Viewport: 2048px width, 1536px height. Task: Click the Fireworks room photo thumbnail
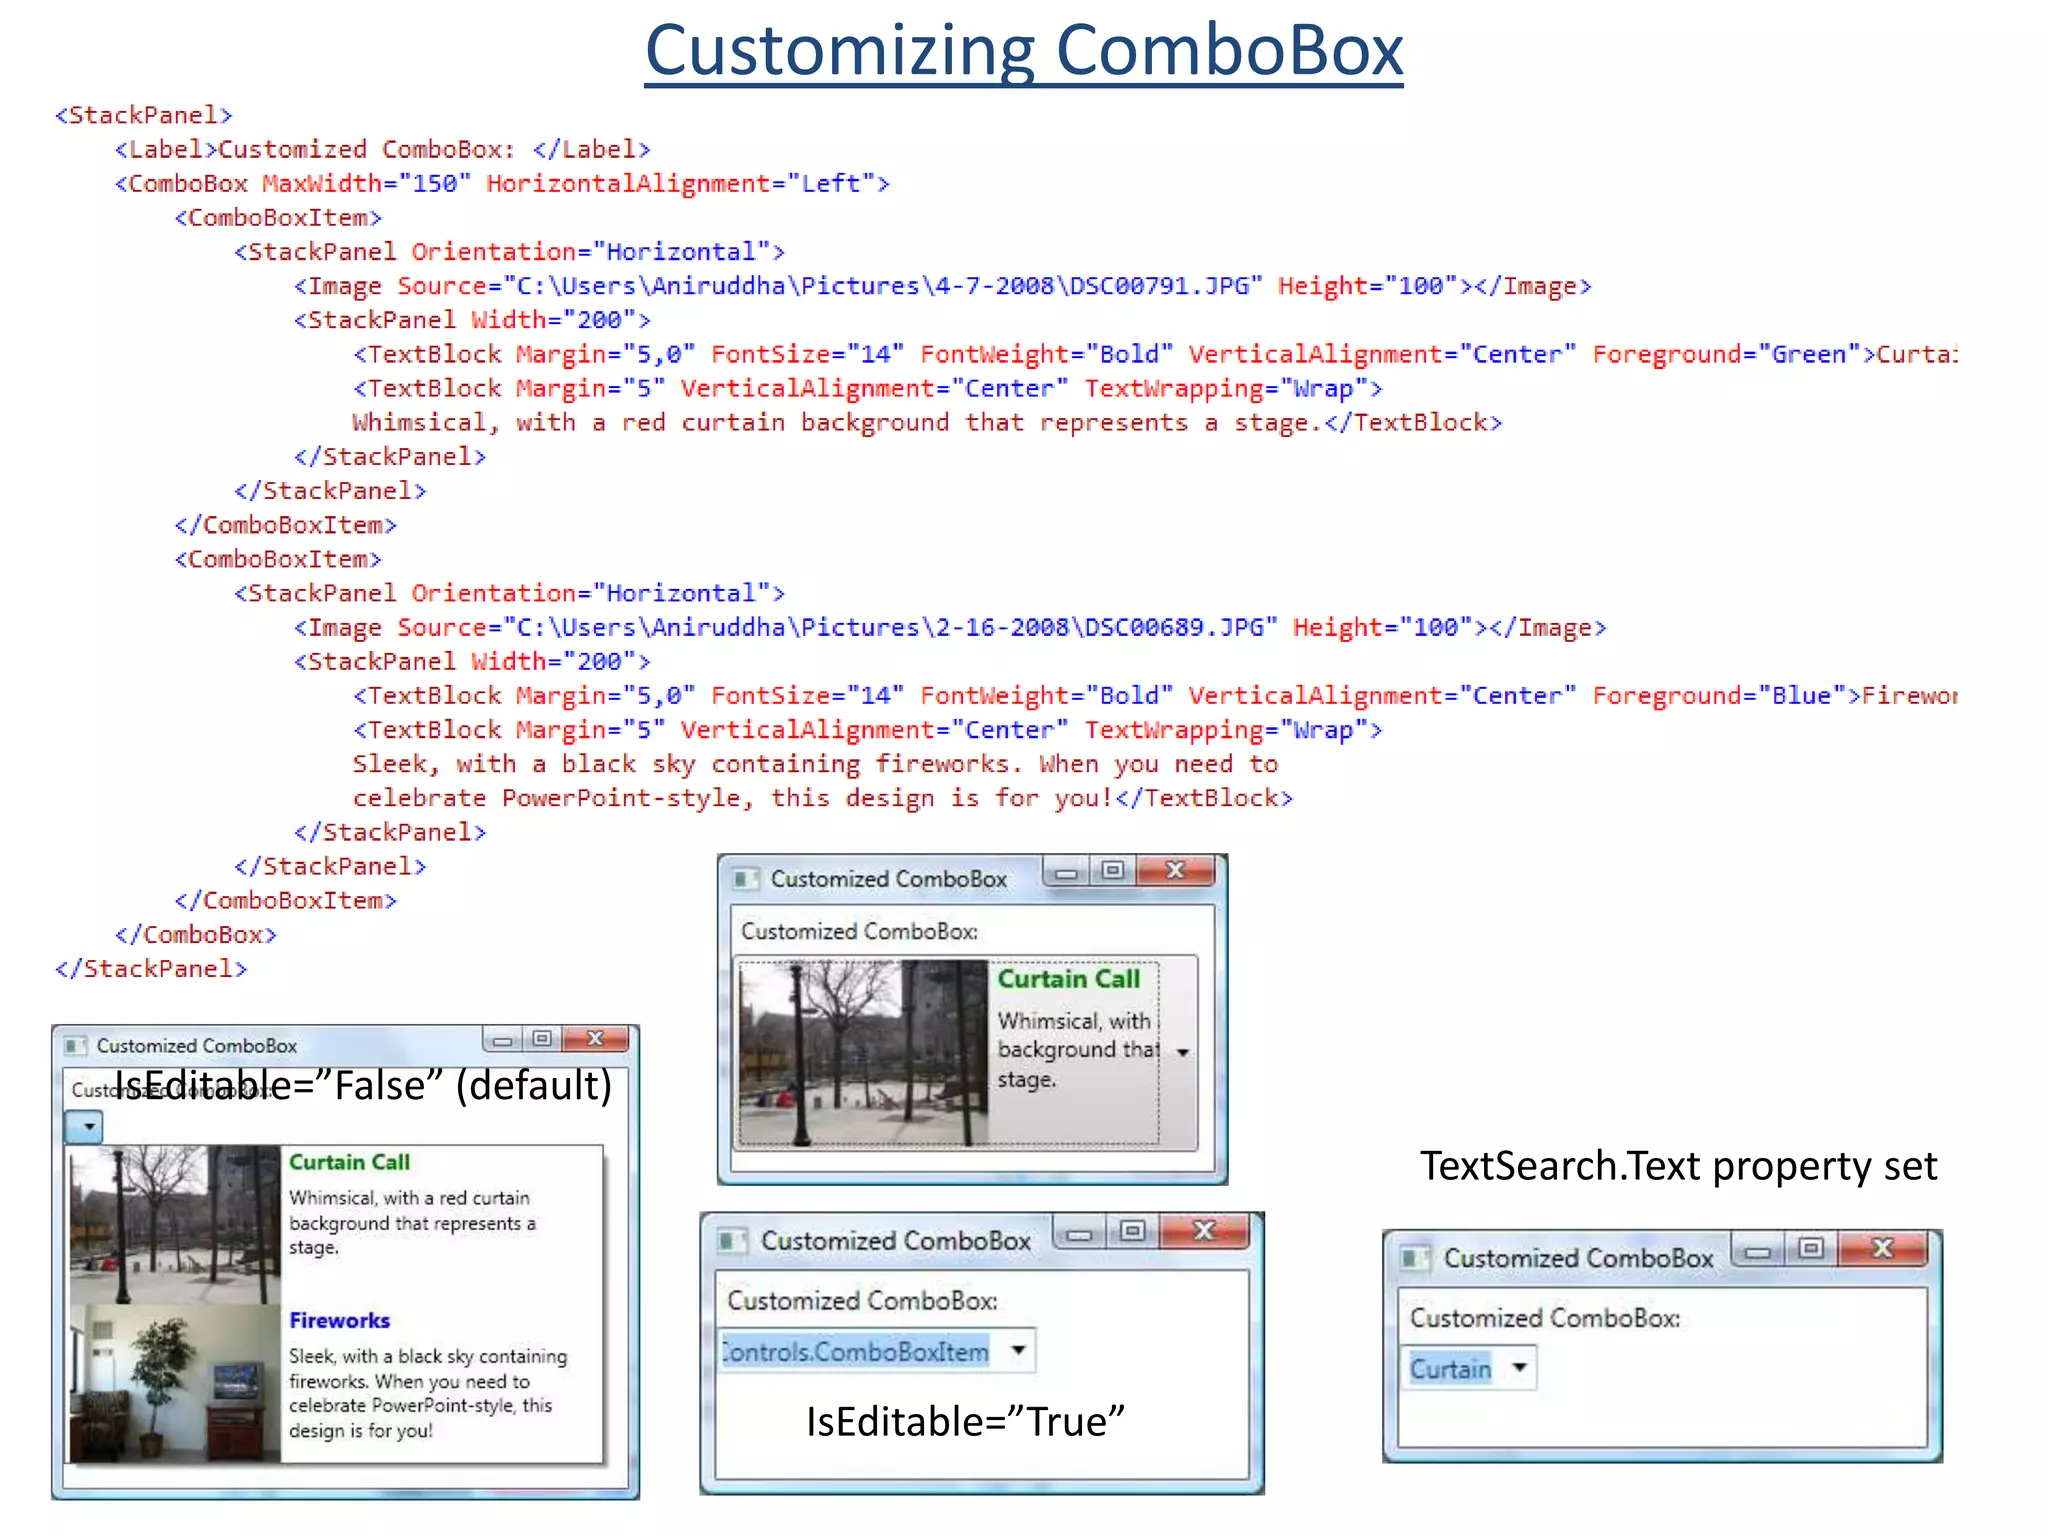(x=175, y=1383)
